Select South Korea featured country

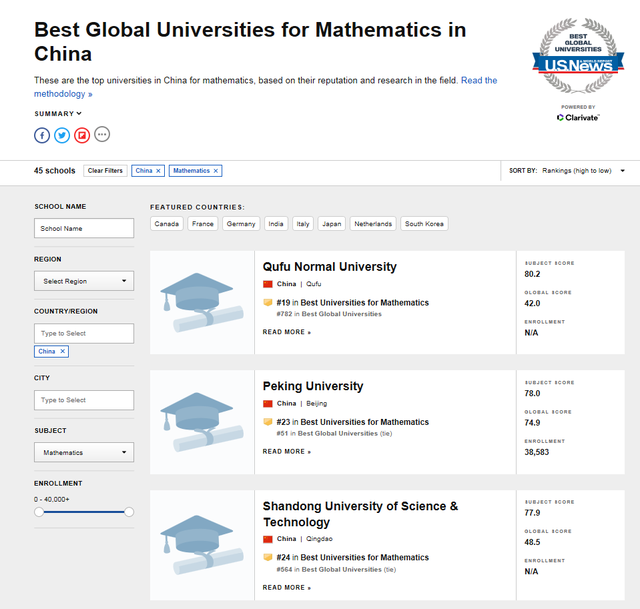(424, 224)
